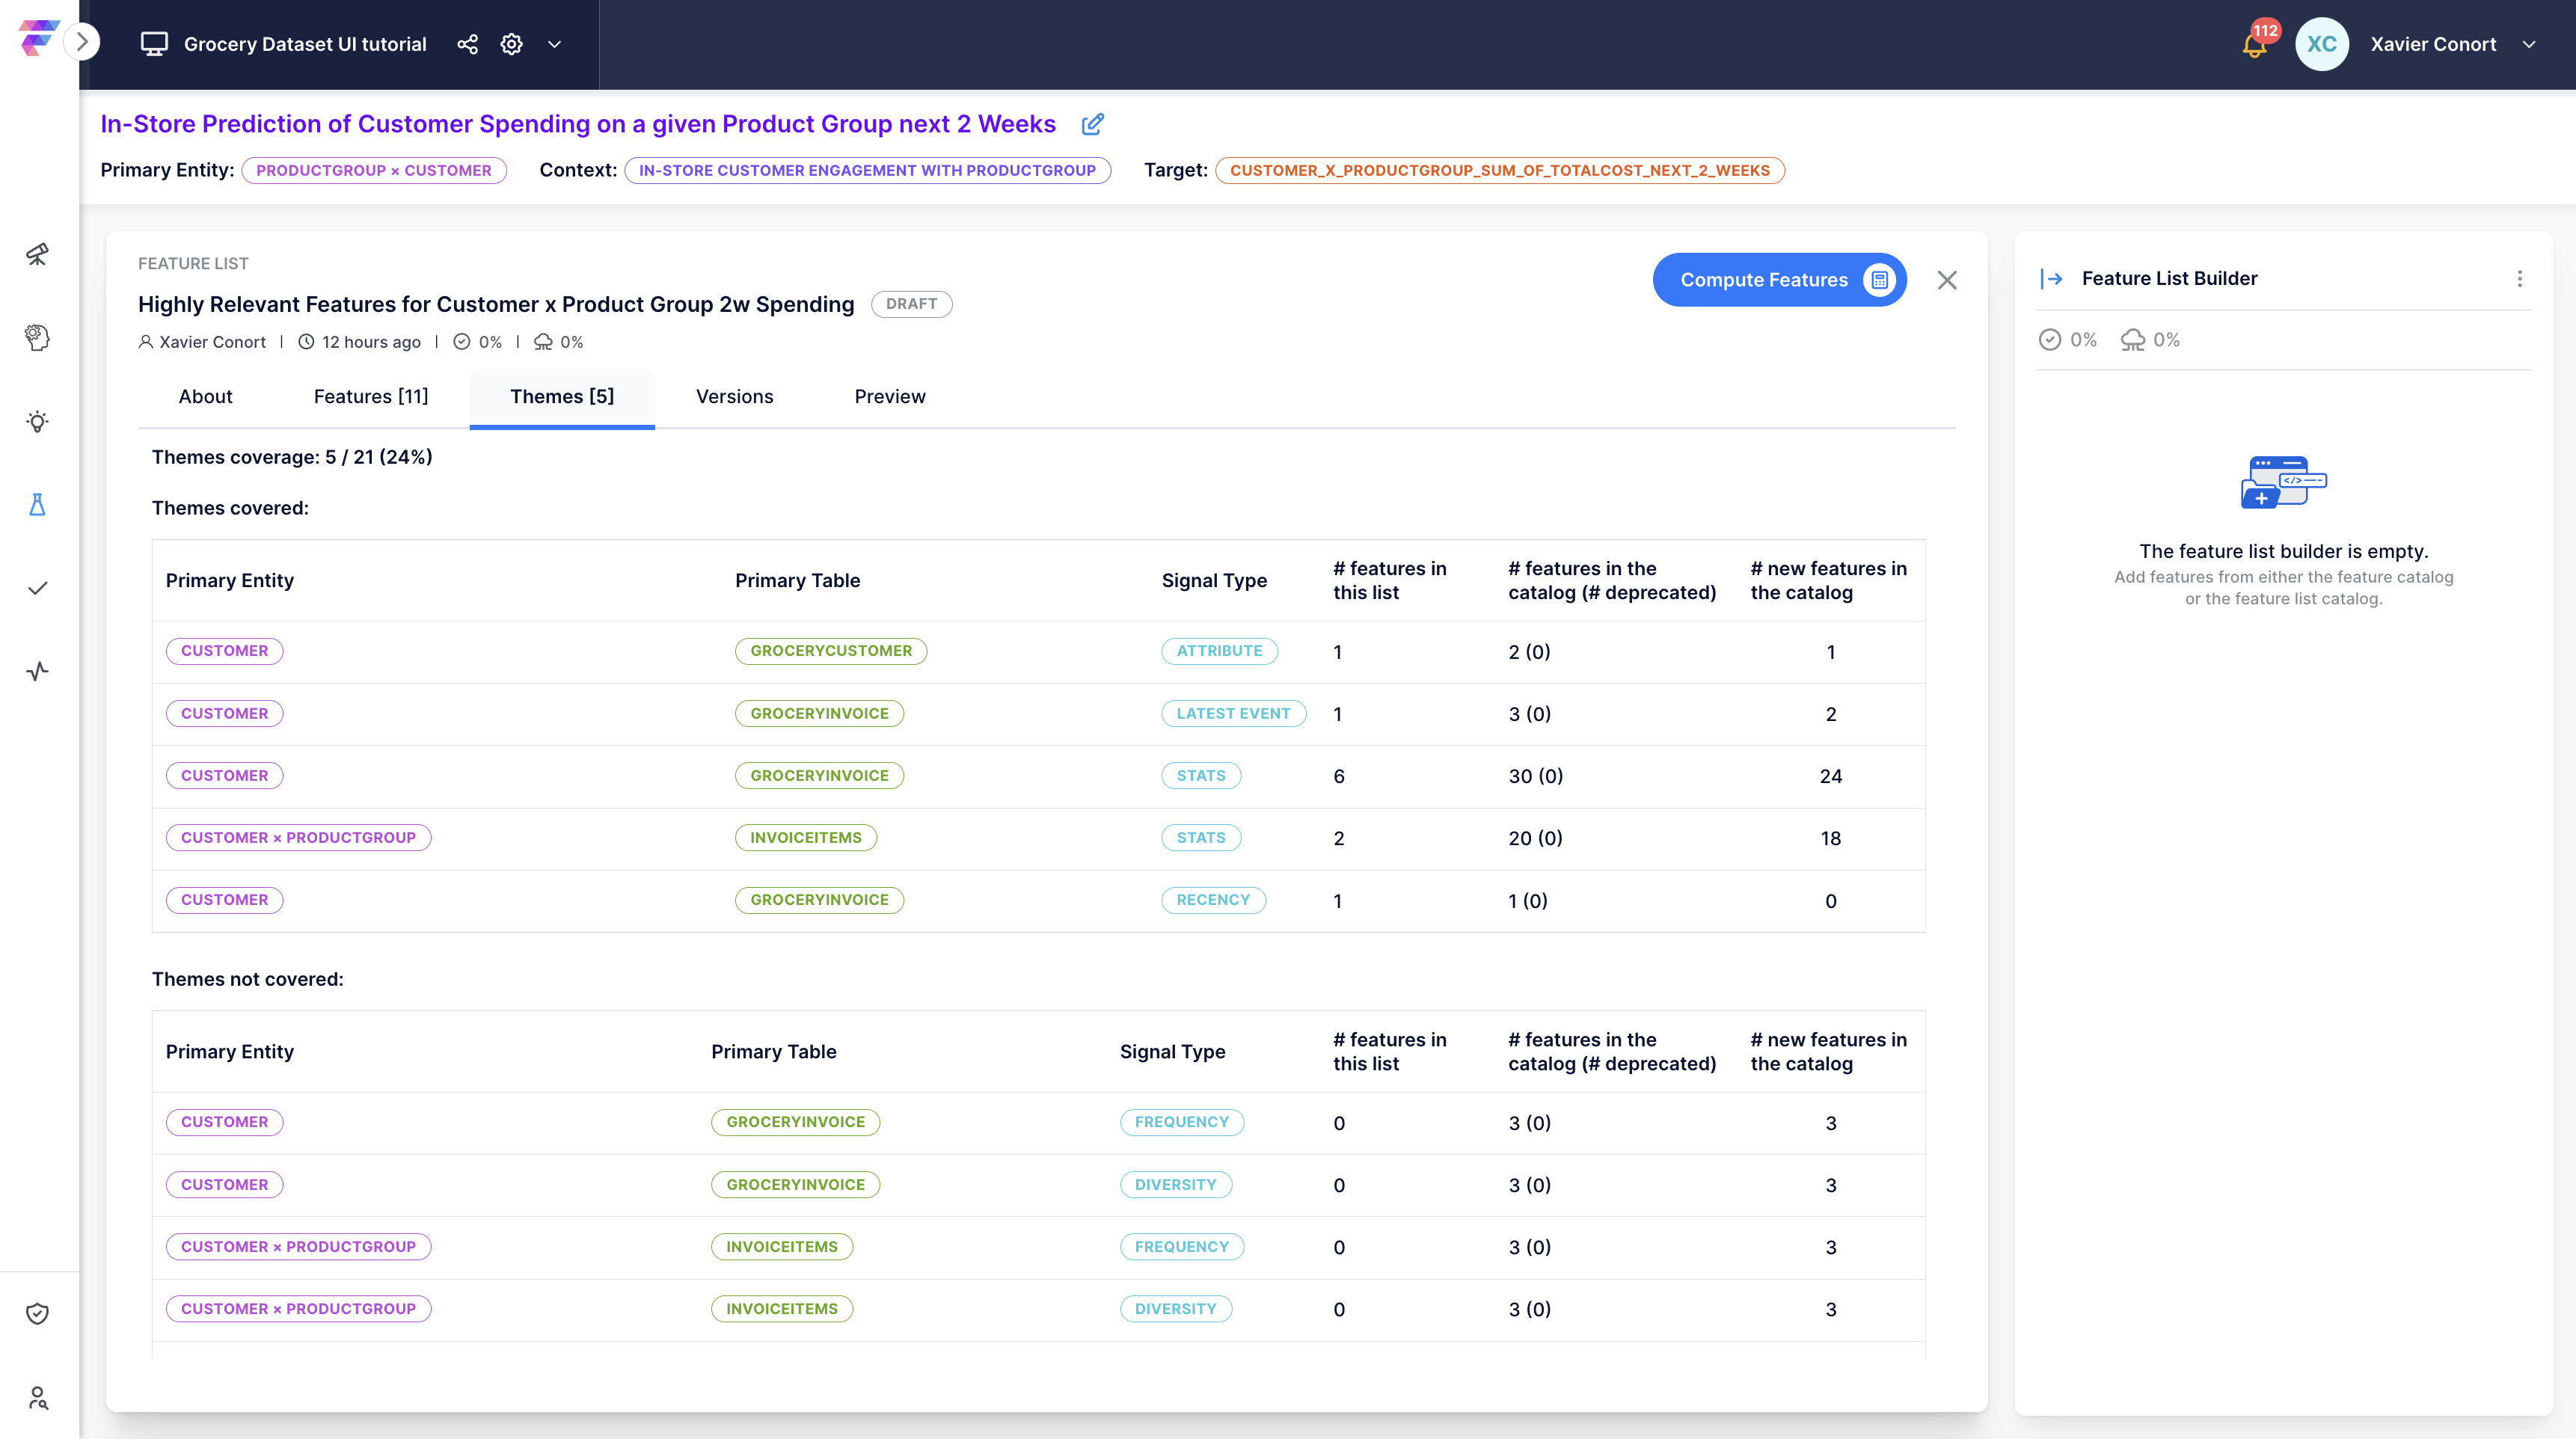2576x1439 pixels.
Task: Close the feature list panel
Action: coord(1946,280)
